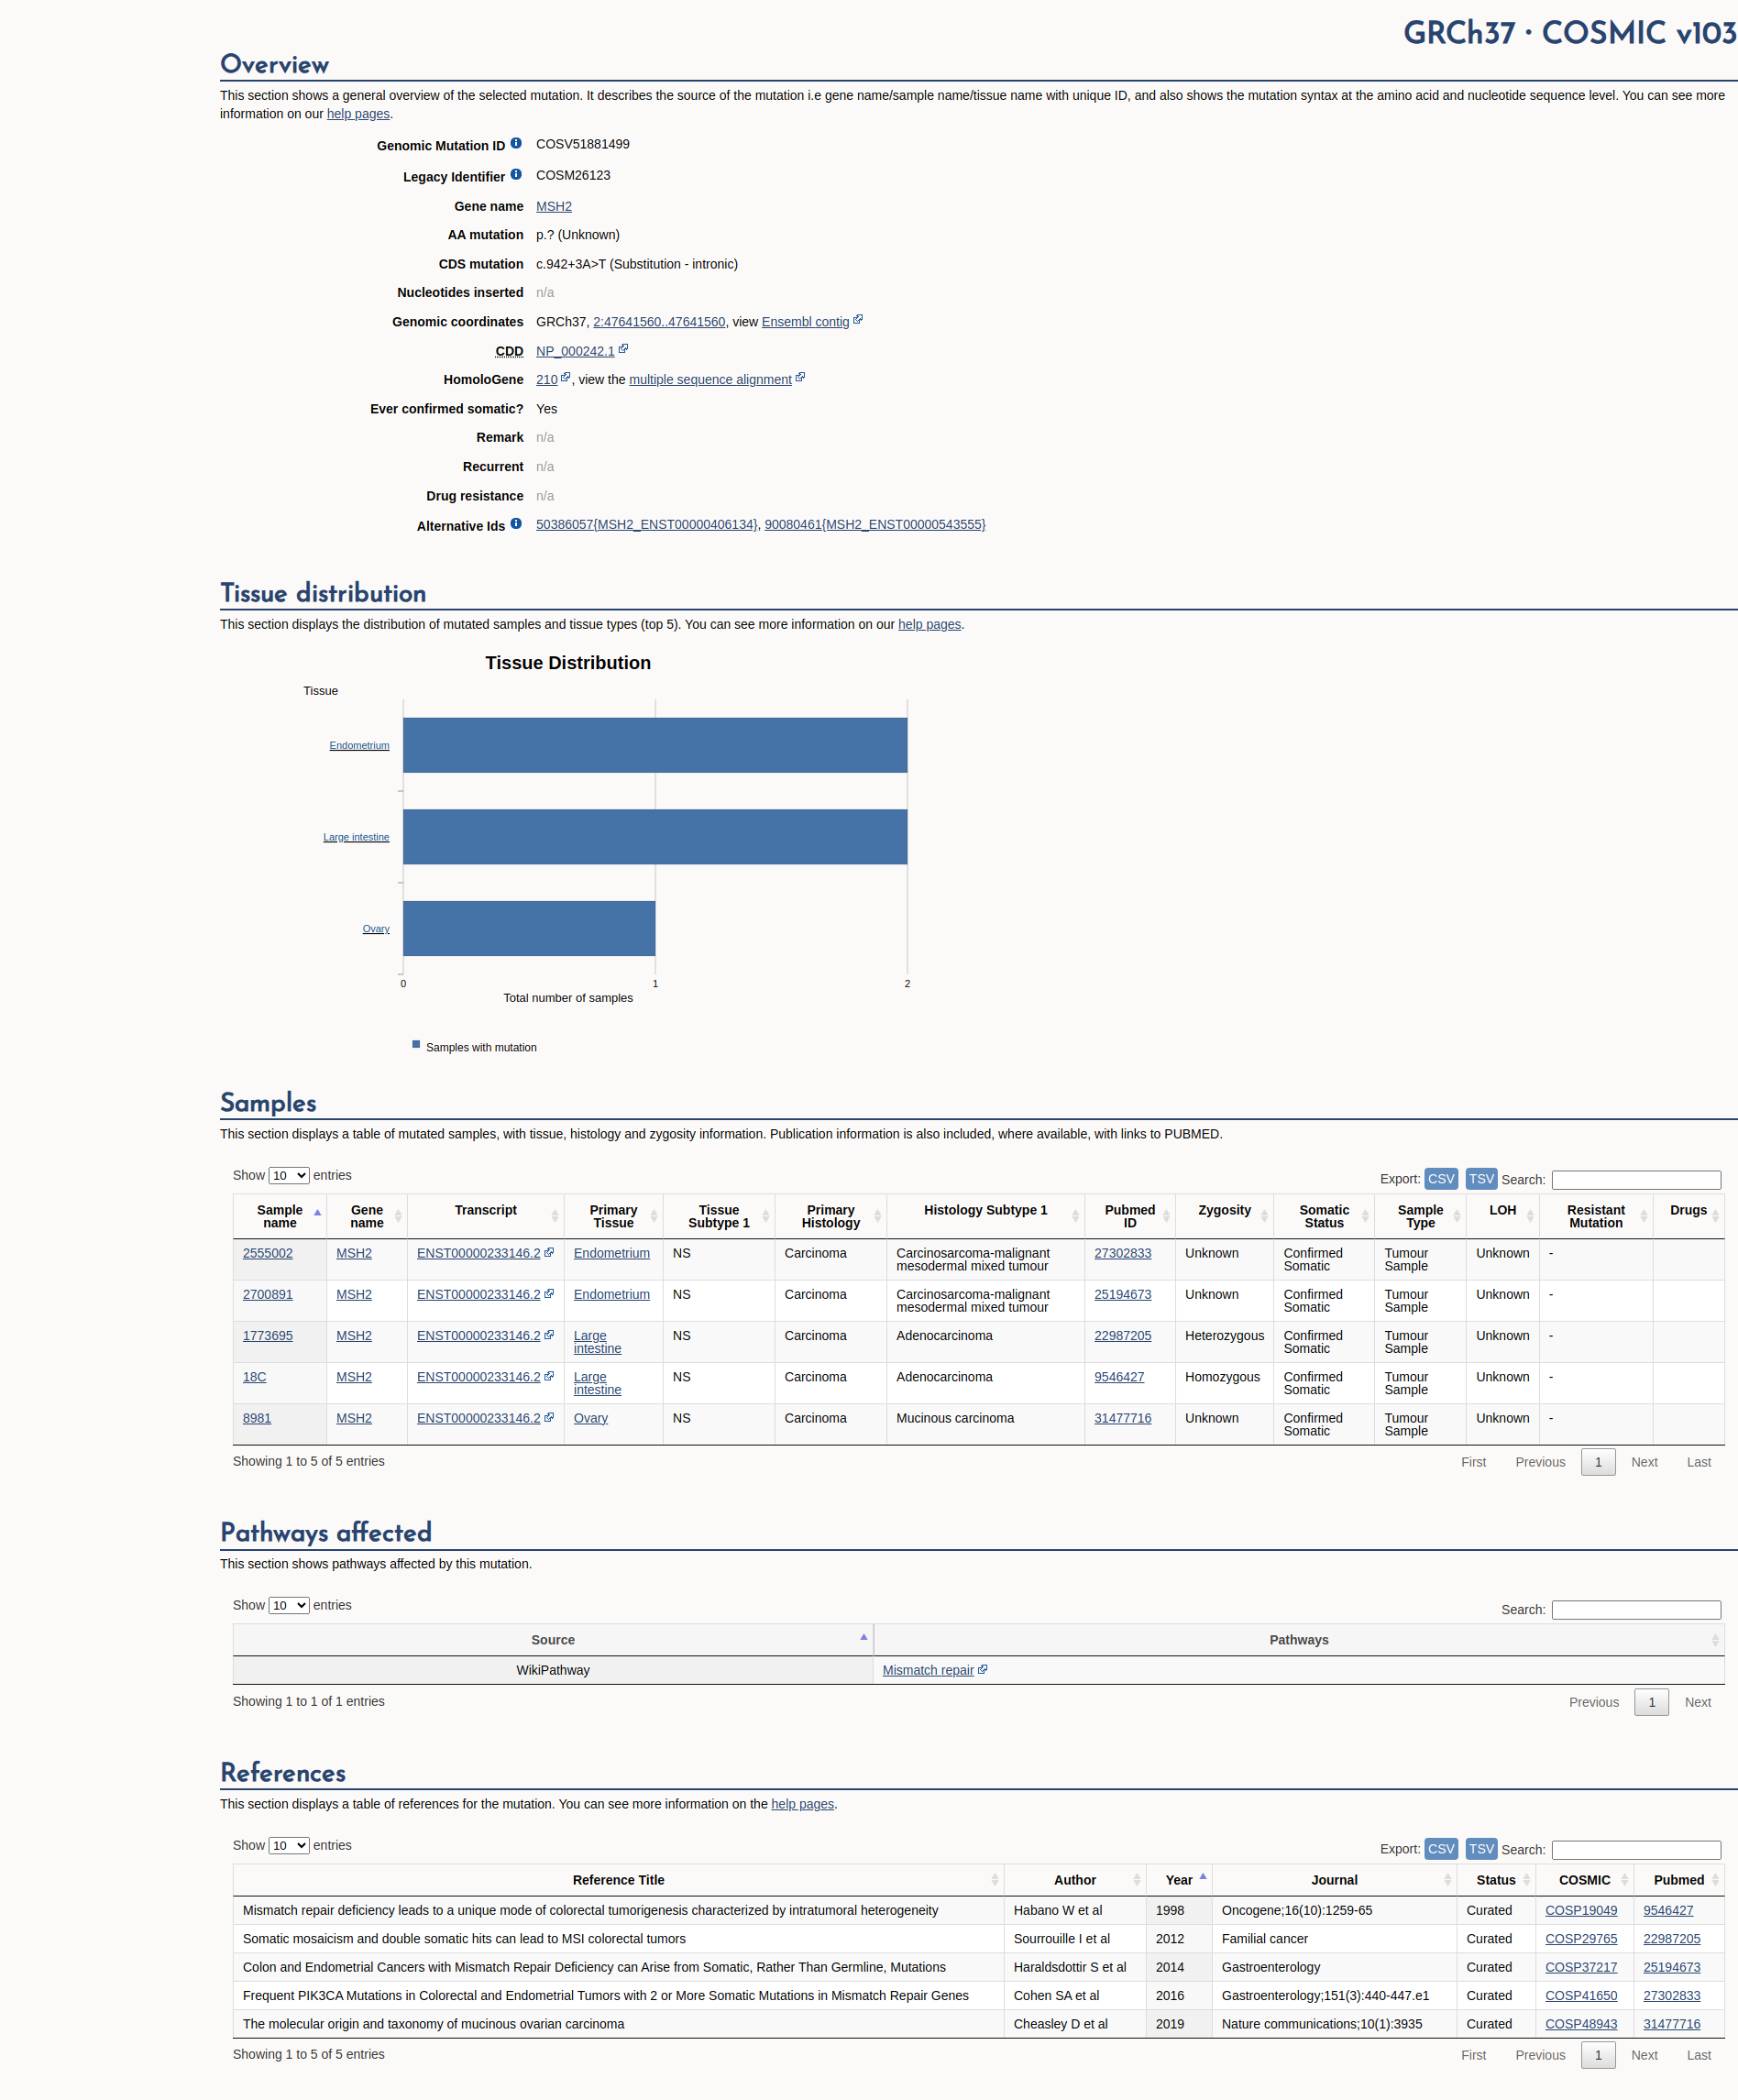
Task: Click external link icon after Ensembl contig
Action: [858, 320]
